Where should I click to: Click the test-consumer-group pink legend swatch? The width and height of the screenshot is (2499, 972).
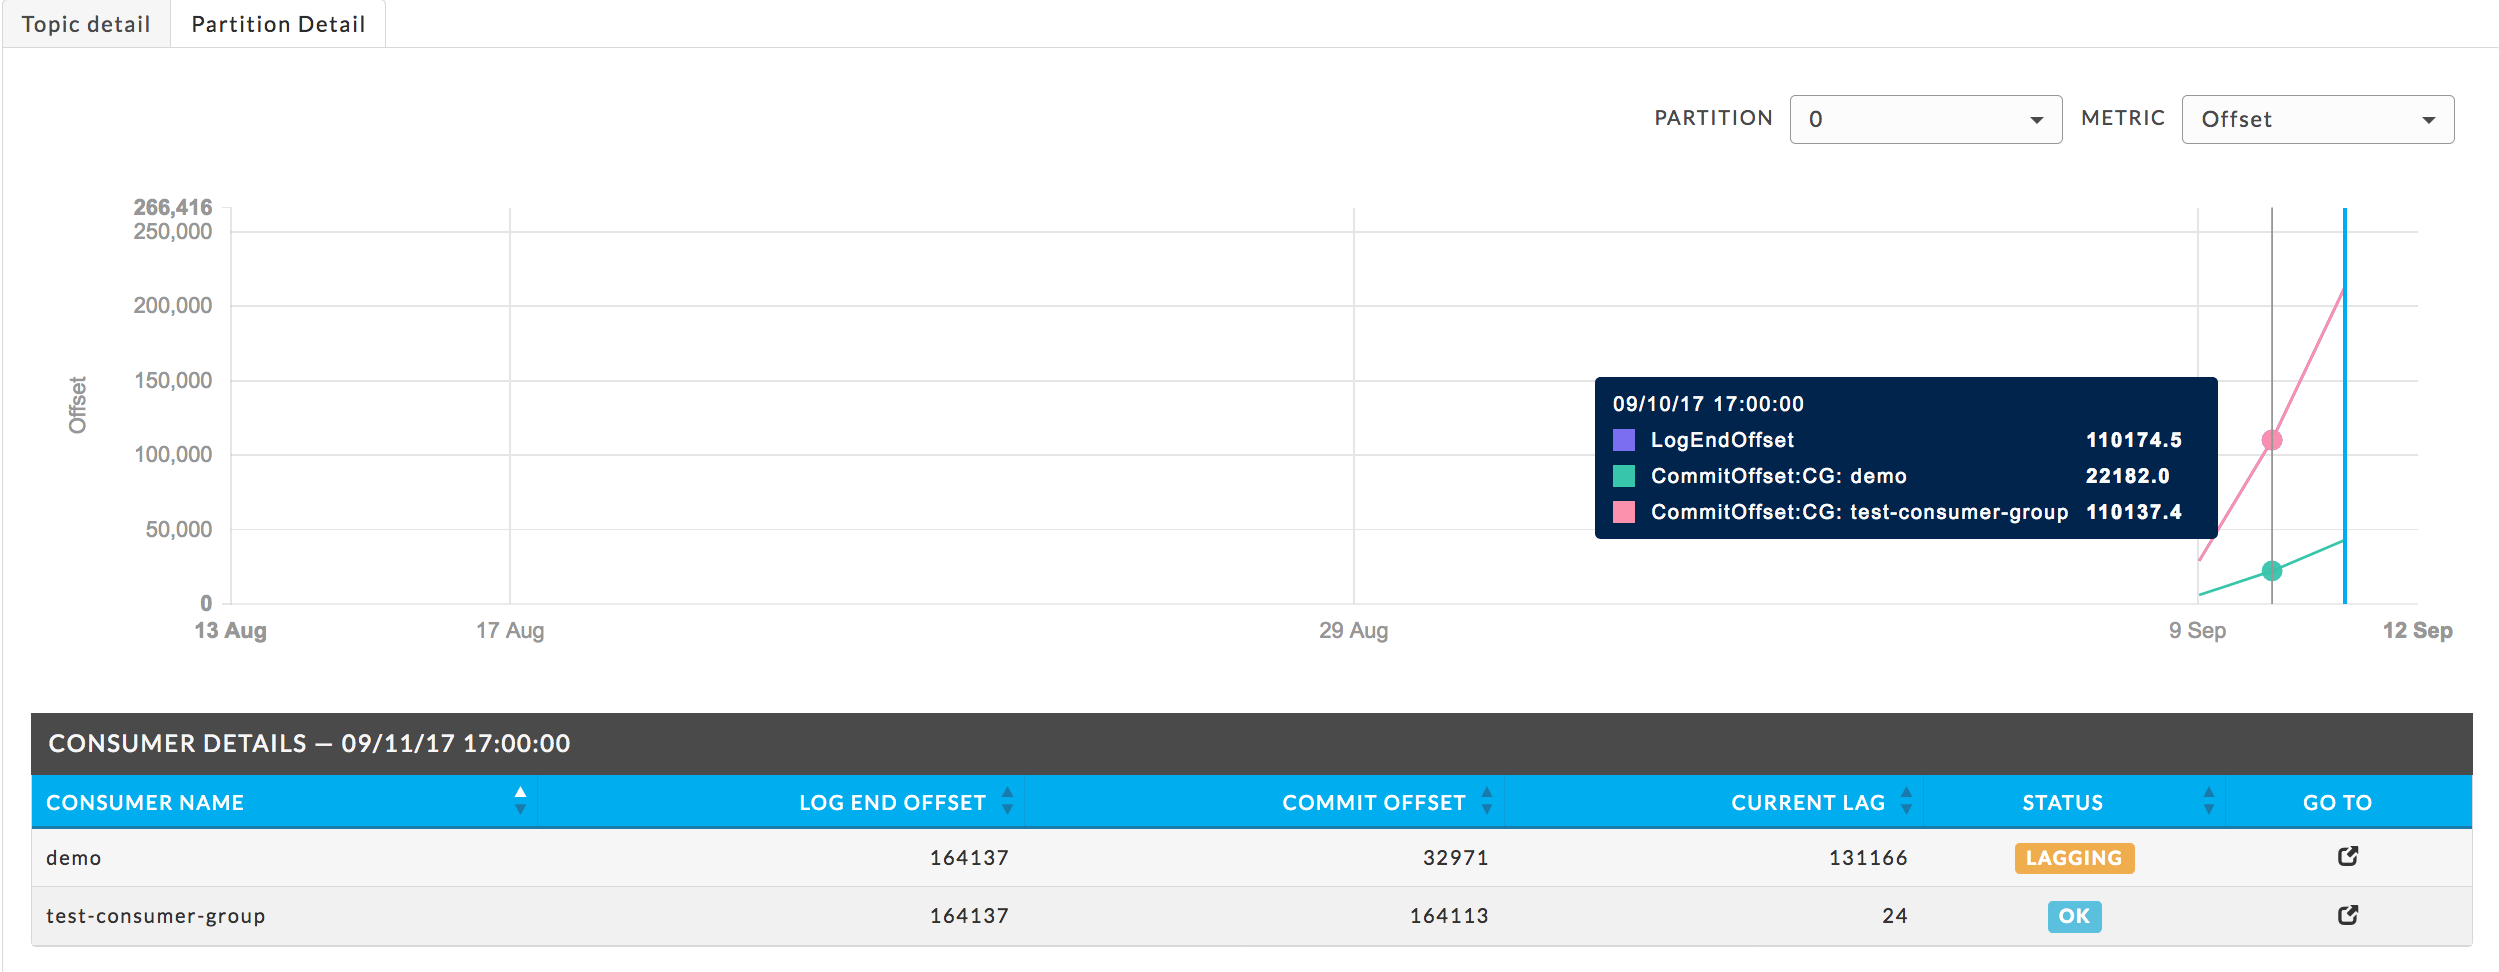click(1624, 512)
